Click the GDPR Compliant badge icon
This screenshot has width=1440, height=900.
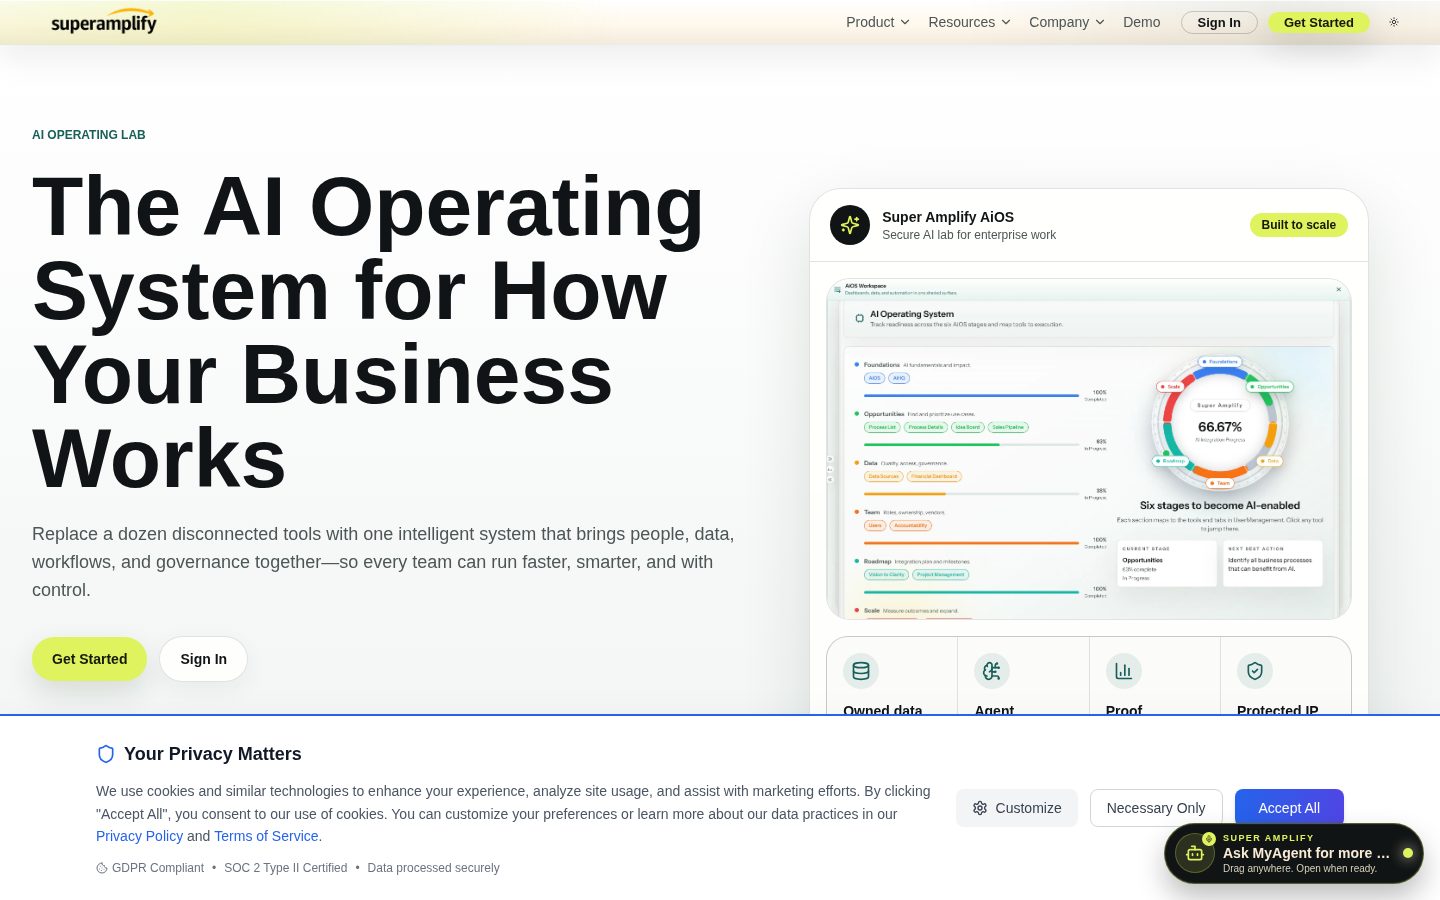[x=102, y=868]
